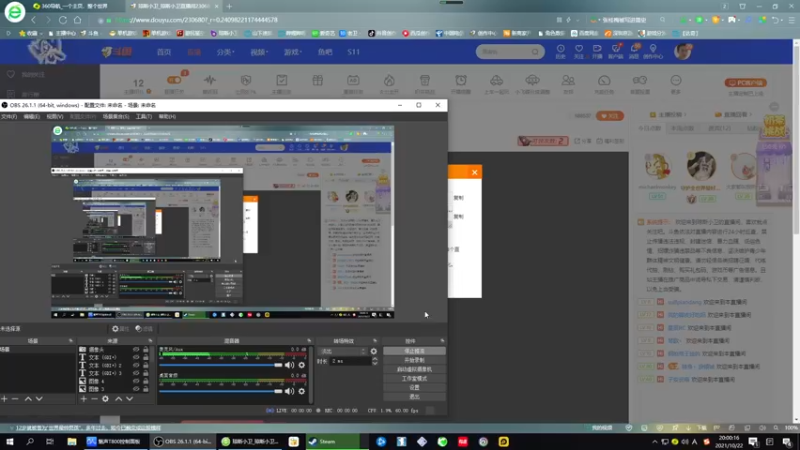Pop out the audio mixer dock panel icon

pos(309,340)
